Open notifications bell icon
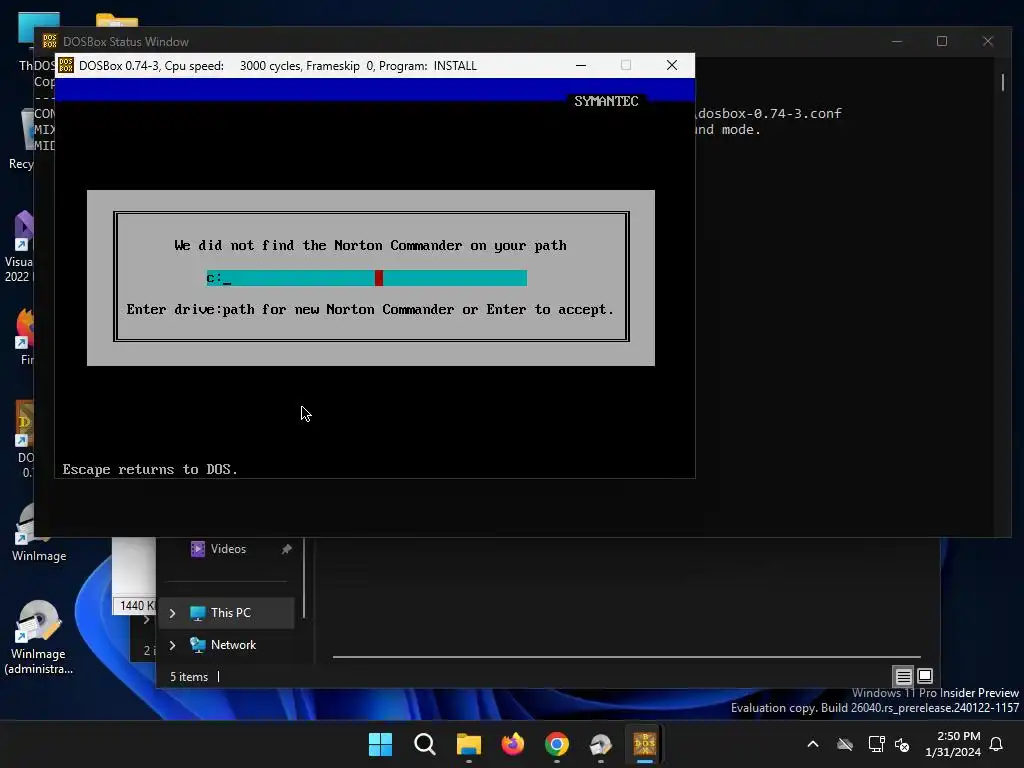This screenshot has height=768, width=1024. click(996, 744)
